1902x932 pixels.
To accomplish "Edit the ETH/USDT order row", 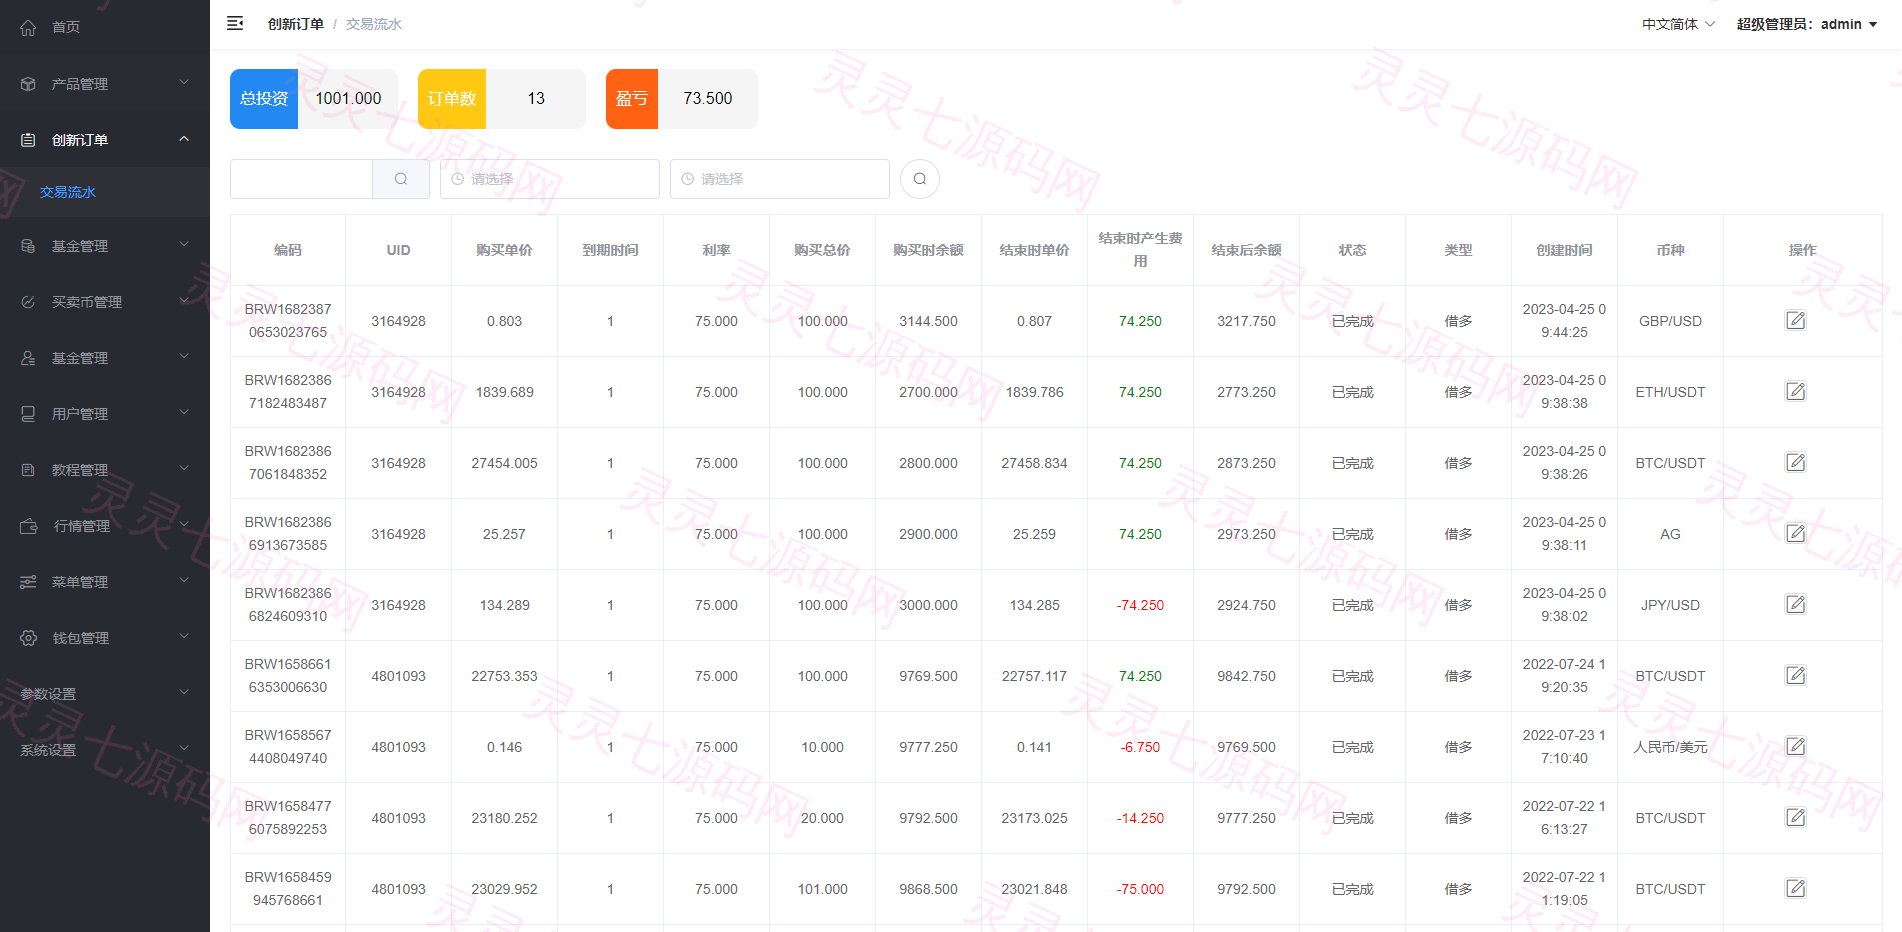I will (1796, 391).
